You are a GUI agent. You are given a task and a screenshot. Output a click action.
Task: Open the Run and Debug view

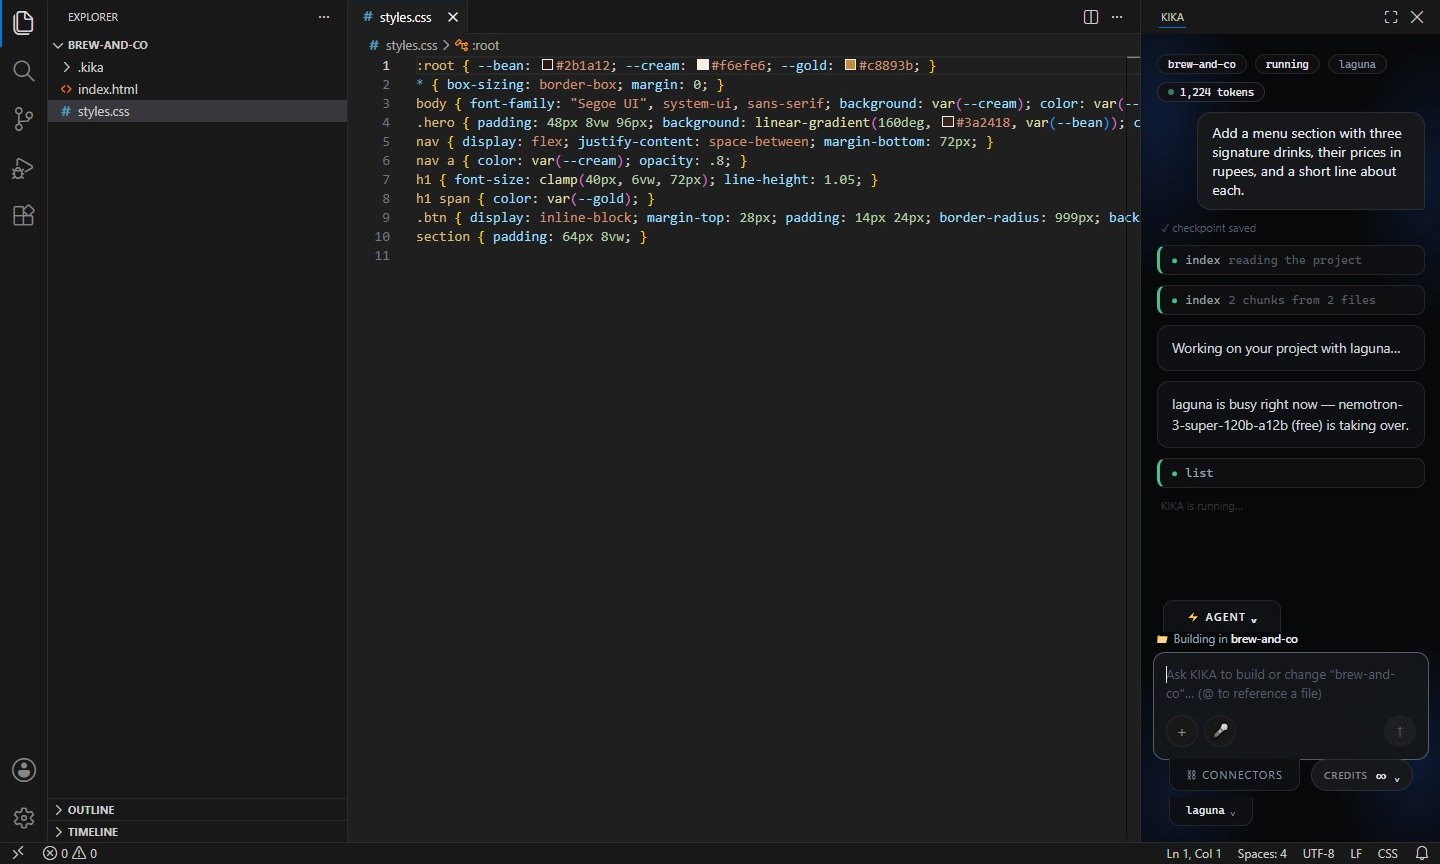point(23,167)
